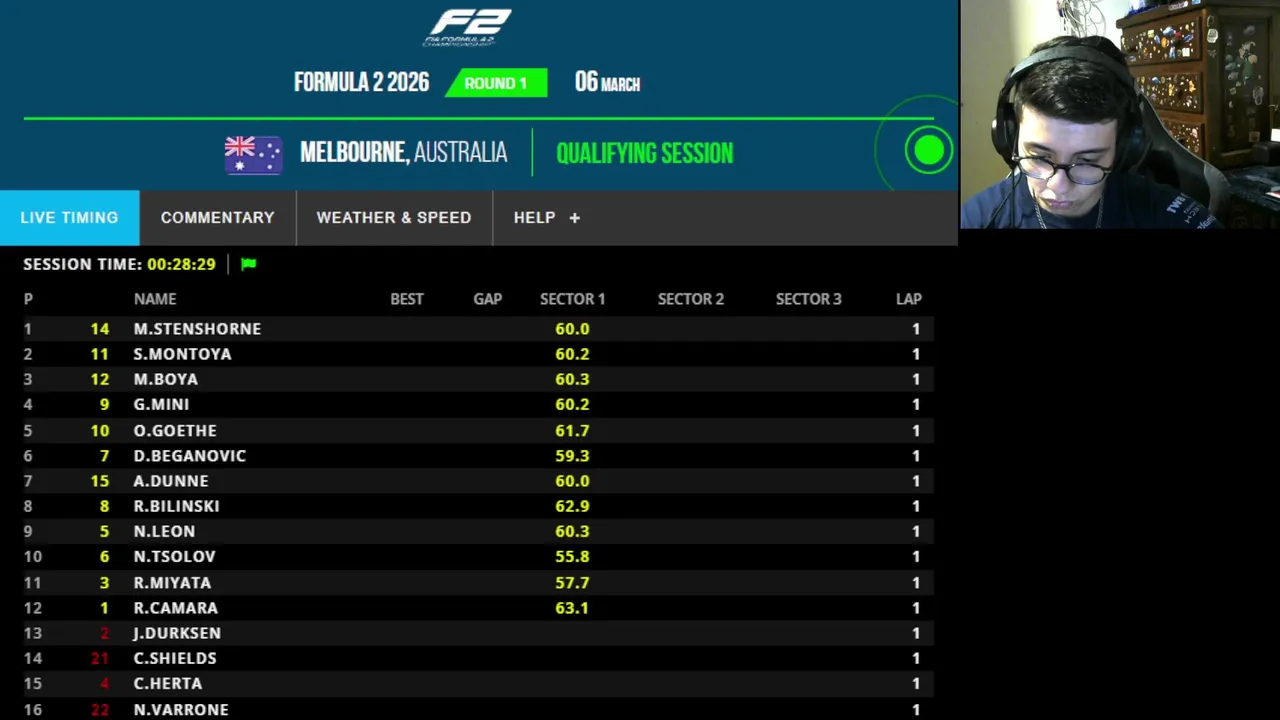Image resolution: width=1280 pixels, height=720 pixels.
Task: Click car number 14 for Stenshorne
Action: pyautogui.click(x=100, y=329)
